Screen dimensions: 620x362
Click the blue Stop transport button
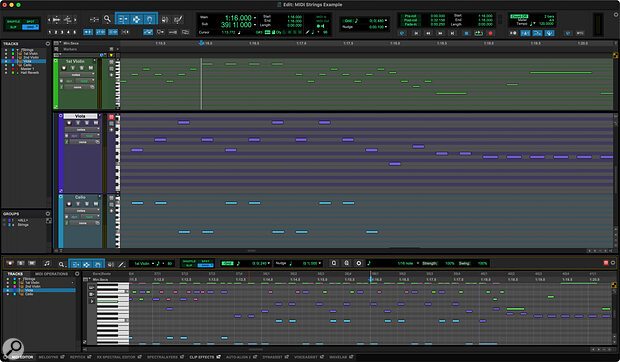[x=466, y=34]
